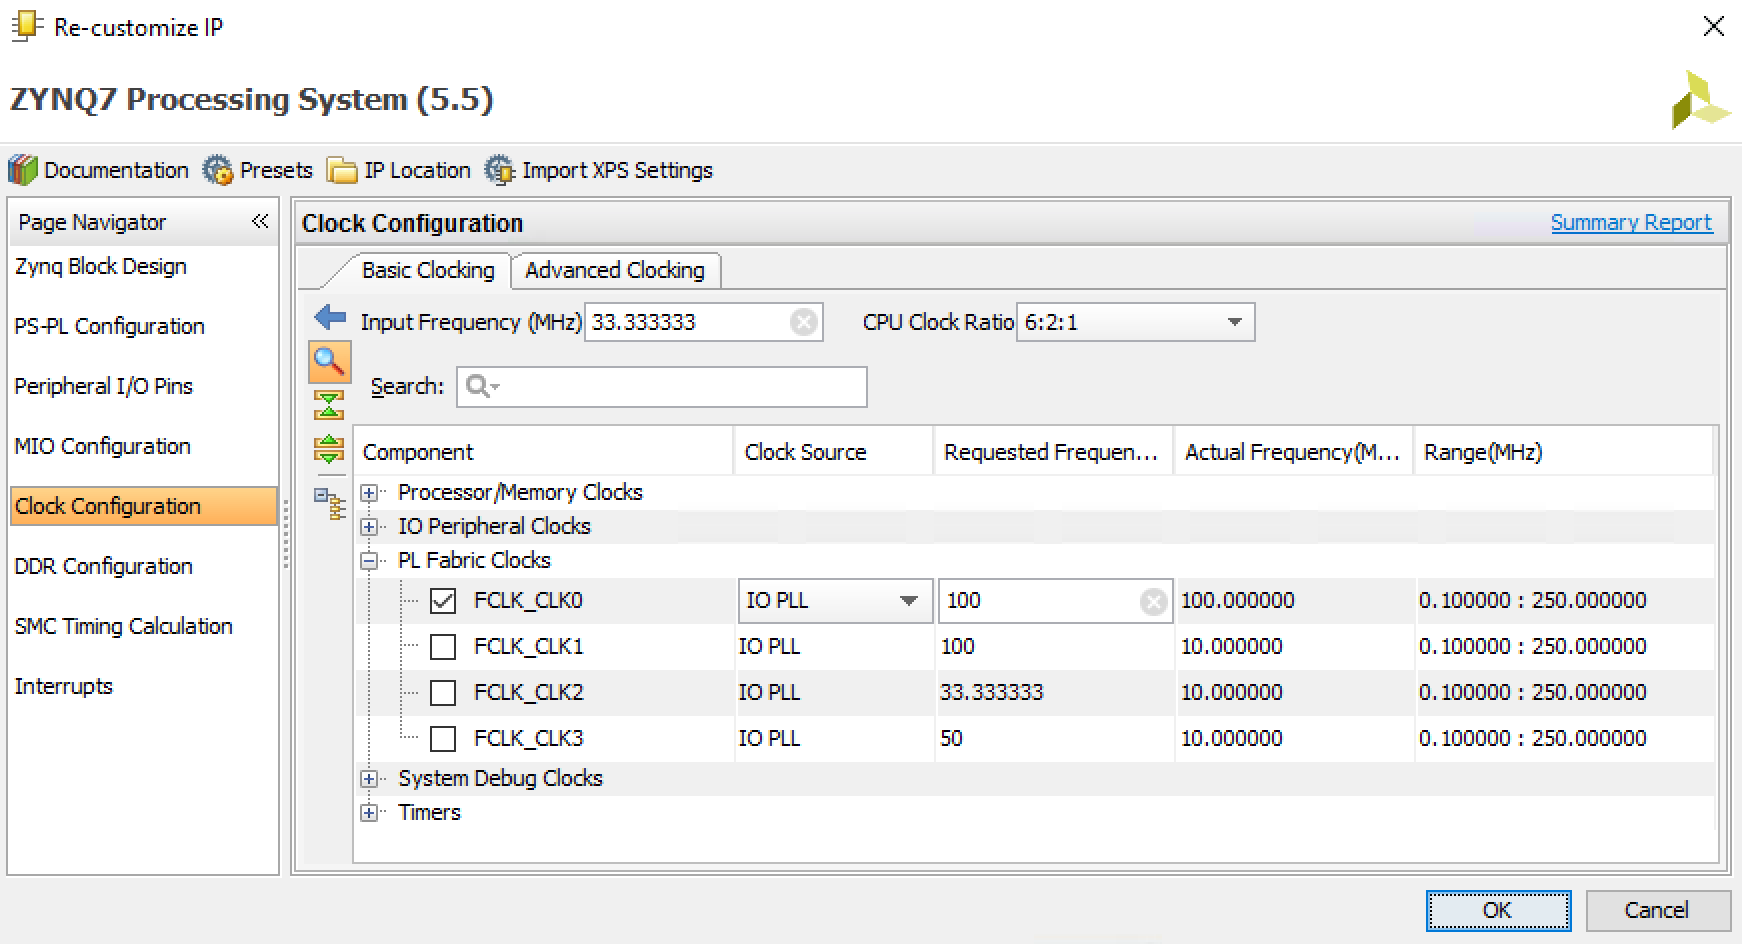Expand Timers tree node
This screenshot has height=944, width=1742.
coord(369,813)
